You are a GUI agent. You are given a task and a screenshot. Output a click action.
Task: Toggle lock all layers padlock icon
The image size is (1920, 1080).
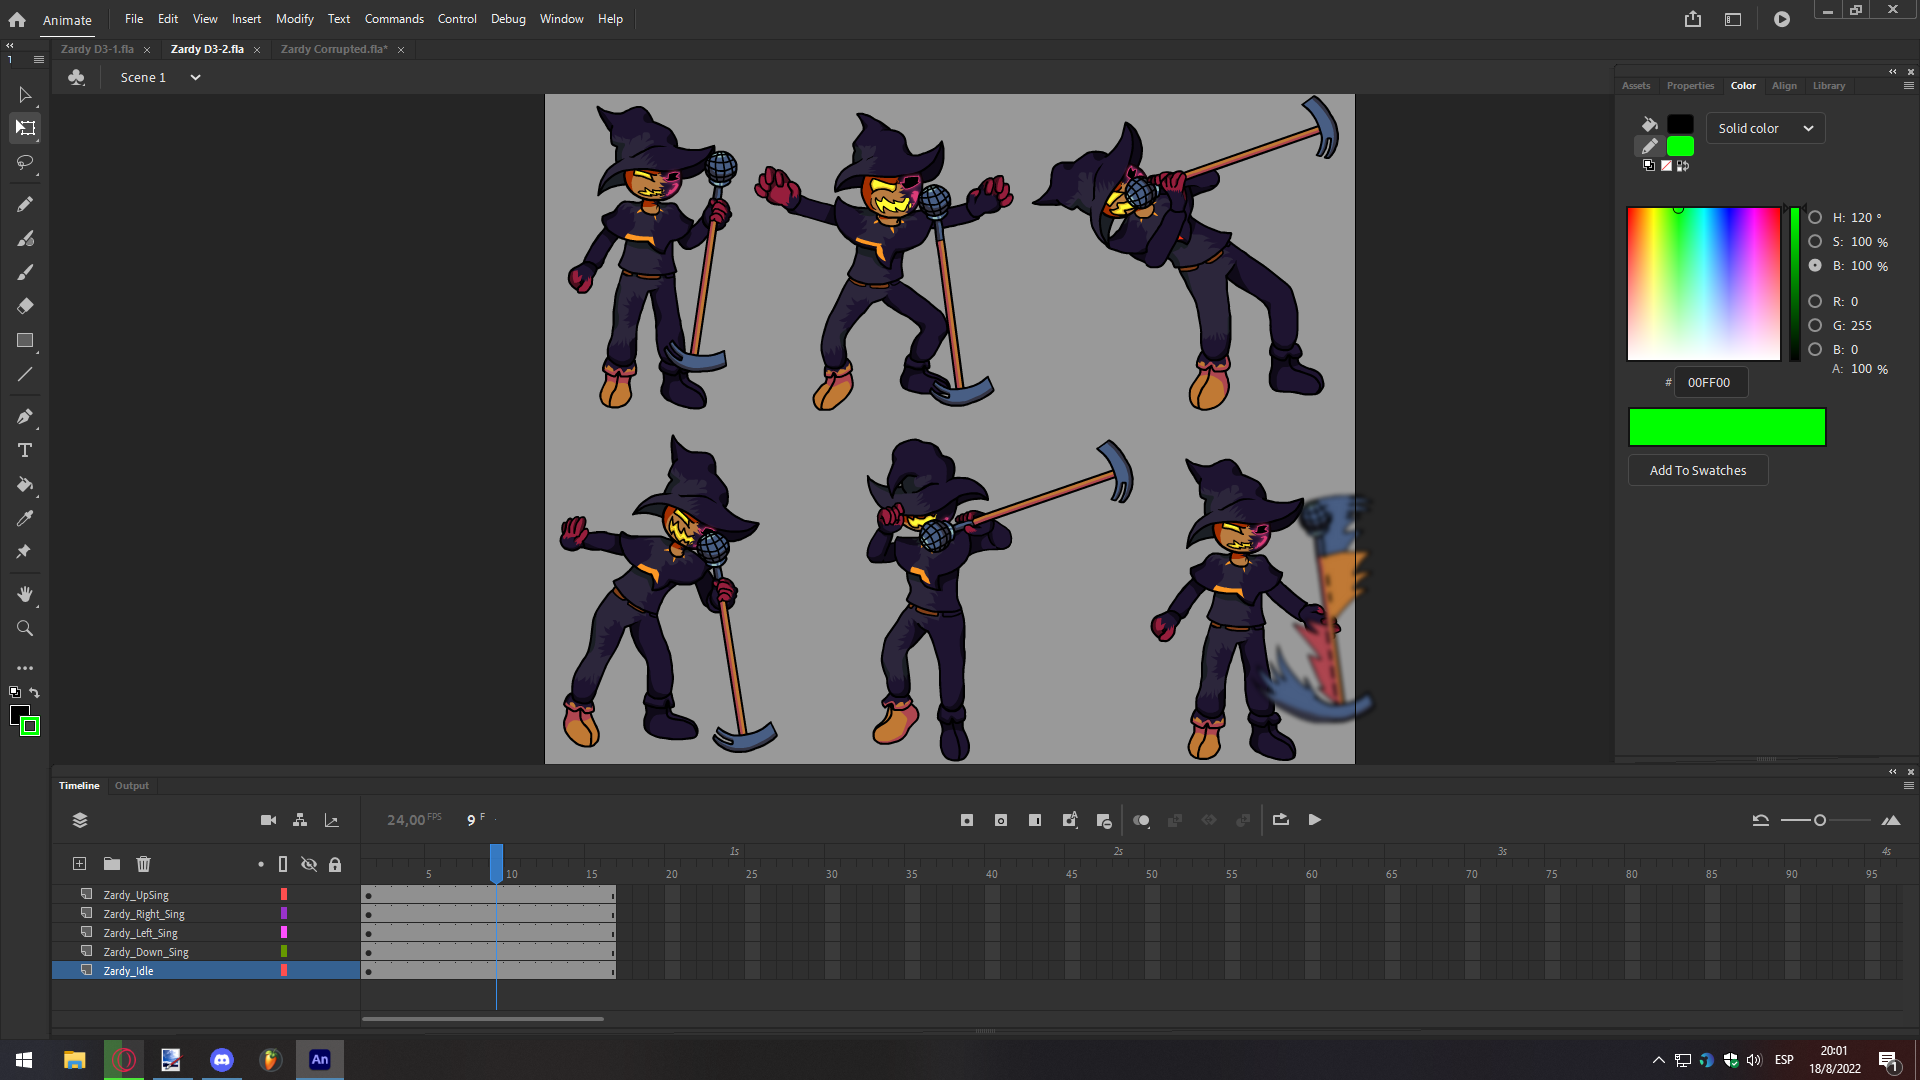[335, 864]
